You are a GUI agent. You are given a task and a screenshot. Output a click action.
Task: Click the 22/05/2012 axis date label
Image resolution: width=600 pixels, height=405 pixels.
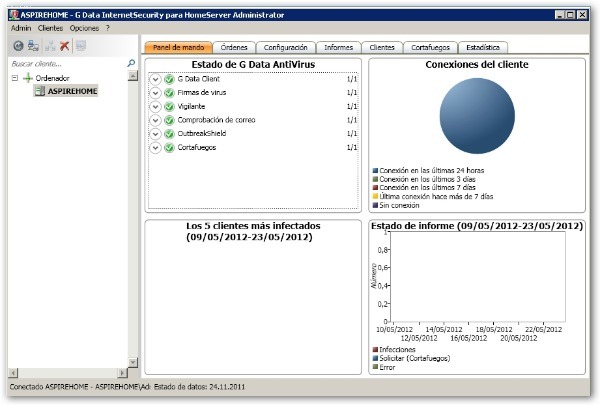(x=543, y=330)
